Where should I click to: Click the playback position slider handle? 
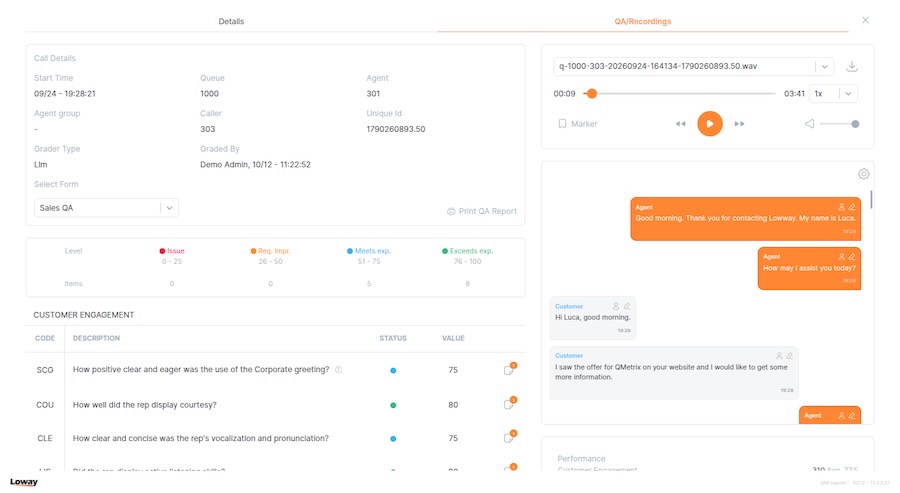point(592,94)
